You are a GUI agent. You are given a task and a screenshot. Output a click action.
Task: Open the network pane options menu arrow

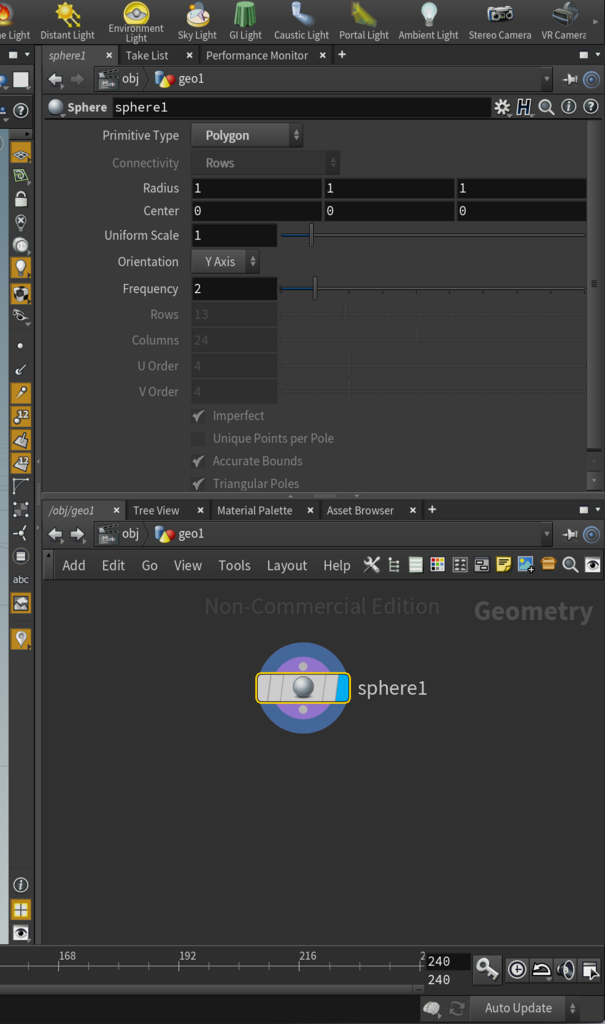click(597, 509)
